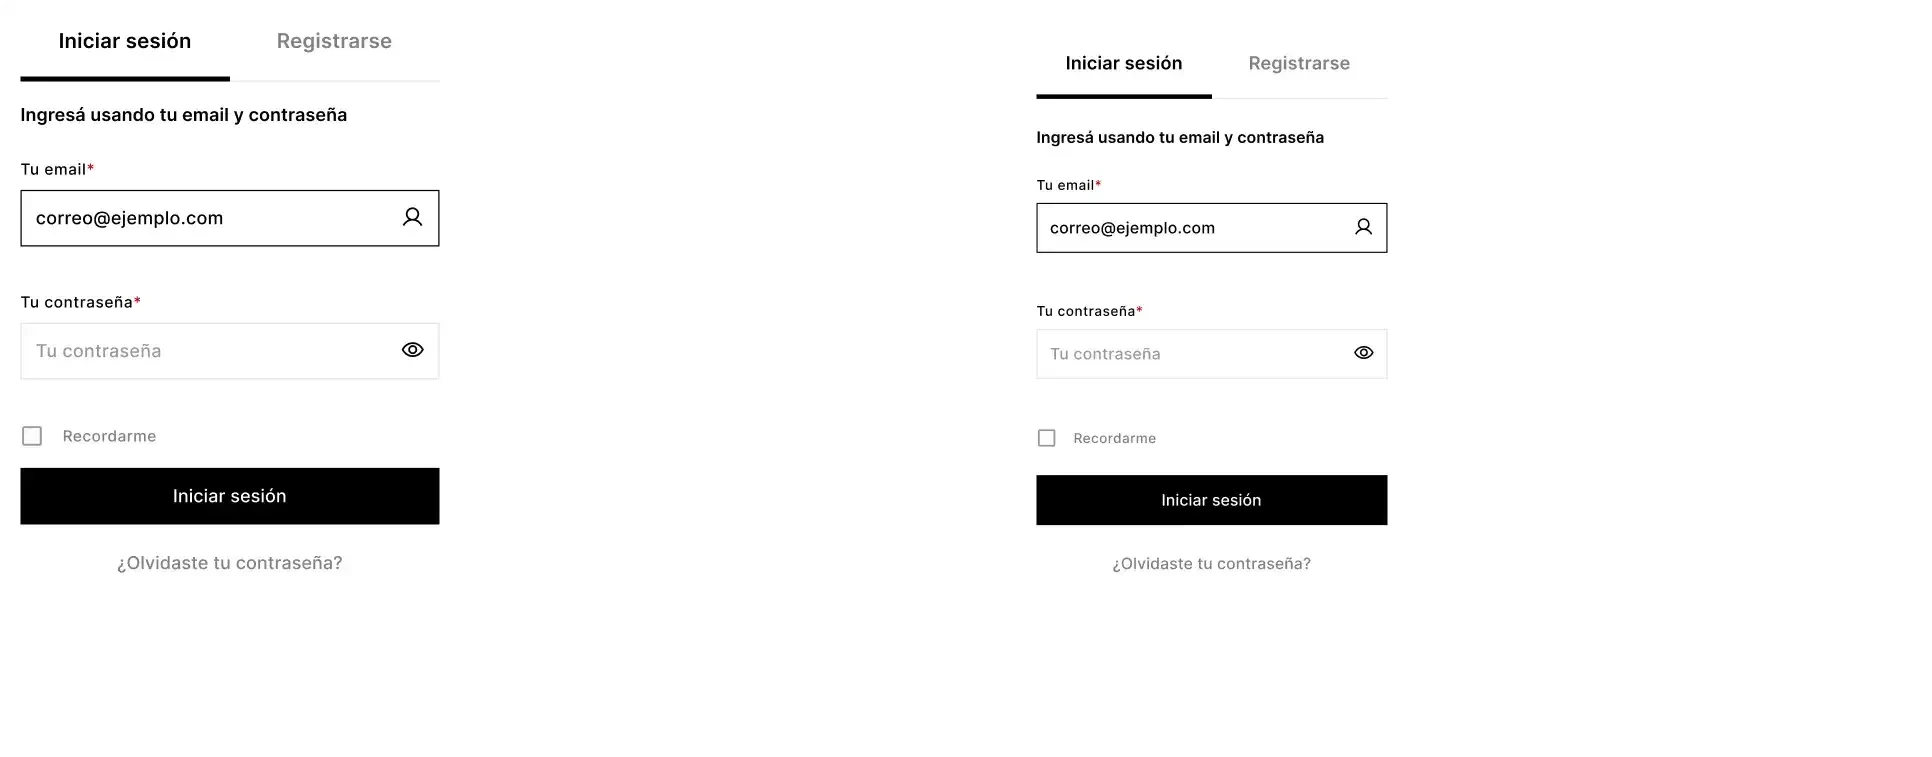
Task: Follow the ¿Olvidaste tu contraseña? link in the desktop form
Action: tap(1211, 564)
